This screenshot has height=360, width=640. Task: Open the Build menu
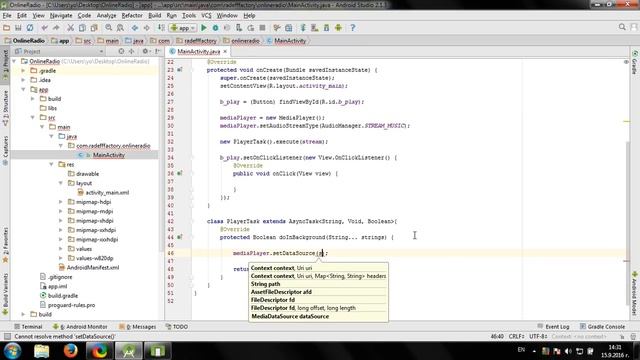coord(154,16)
